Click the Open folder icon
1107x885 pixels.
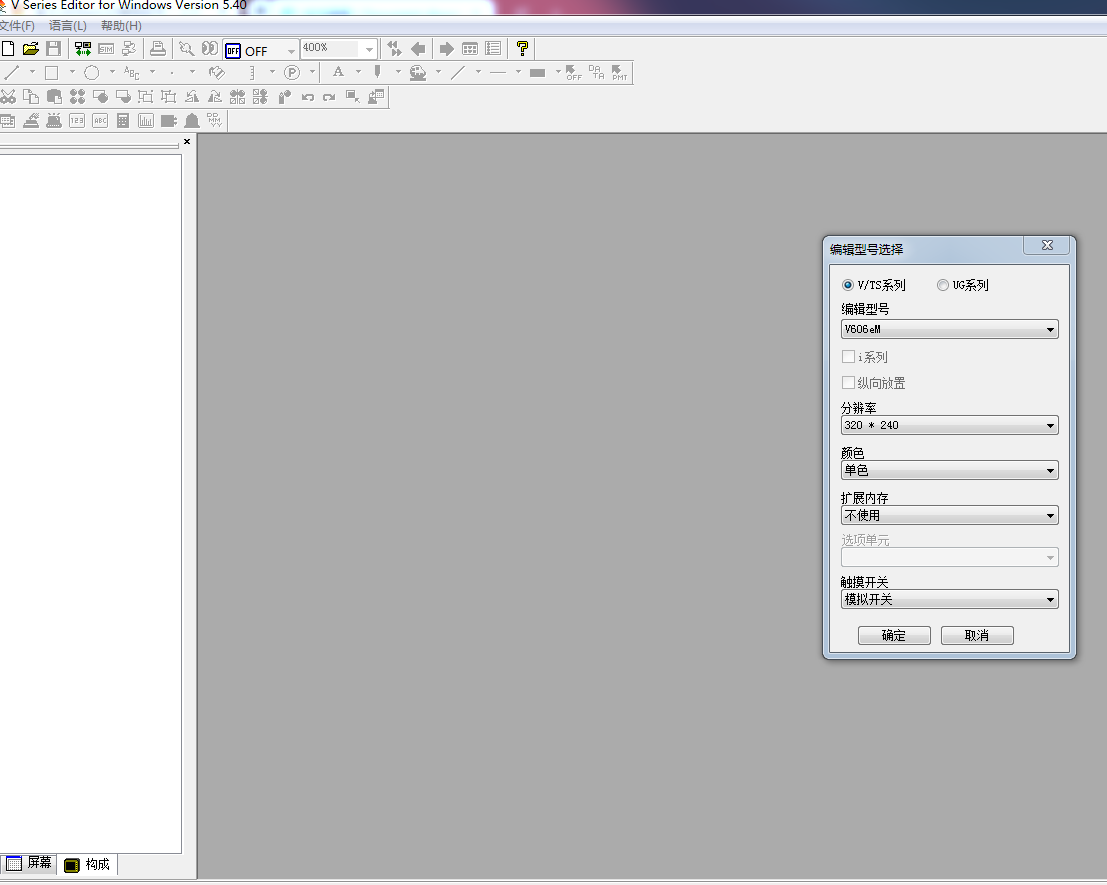31,49
